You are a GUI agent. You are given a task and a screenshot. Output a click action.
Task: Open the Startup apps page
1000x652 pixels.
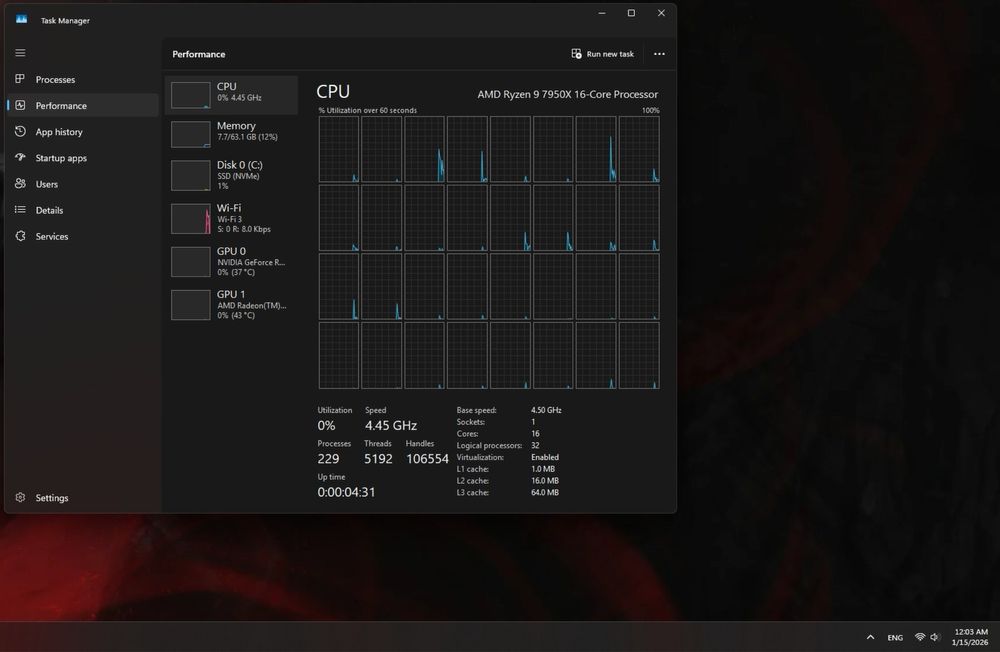pyautogui.click(x=61, y=158)
